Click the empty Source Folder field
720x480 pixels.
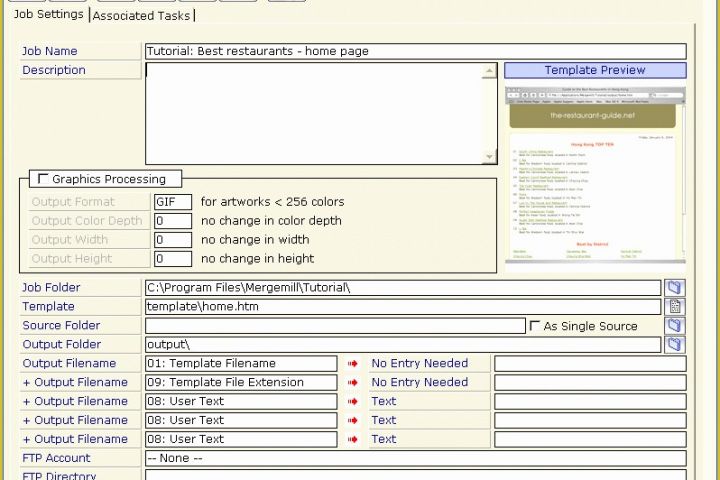pyautogui.click(x=335, y=326)
